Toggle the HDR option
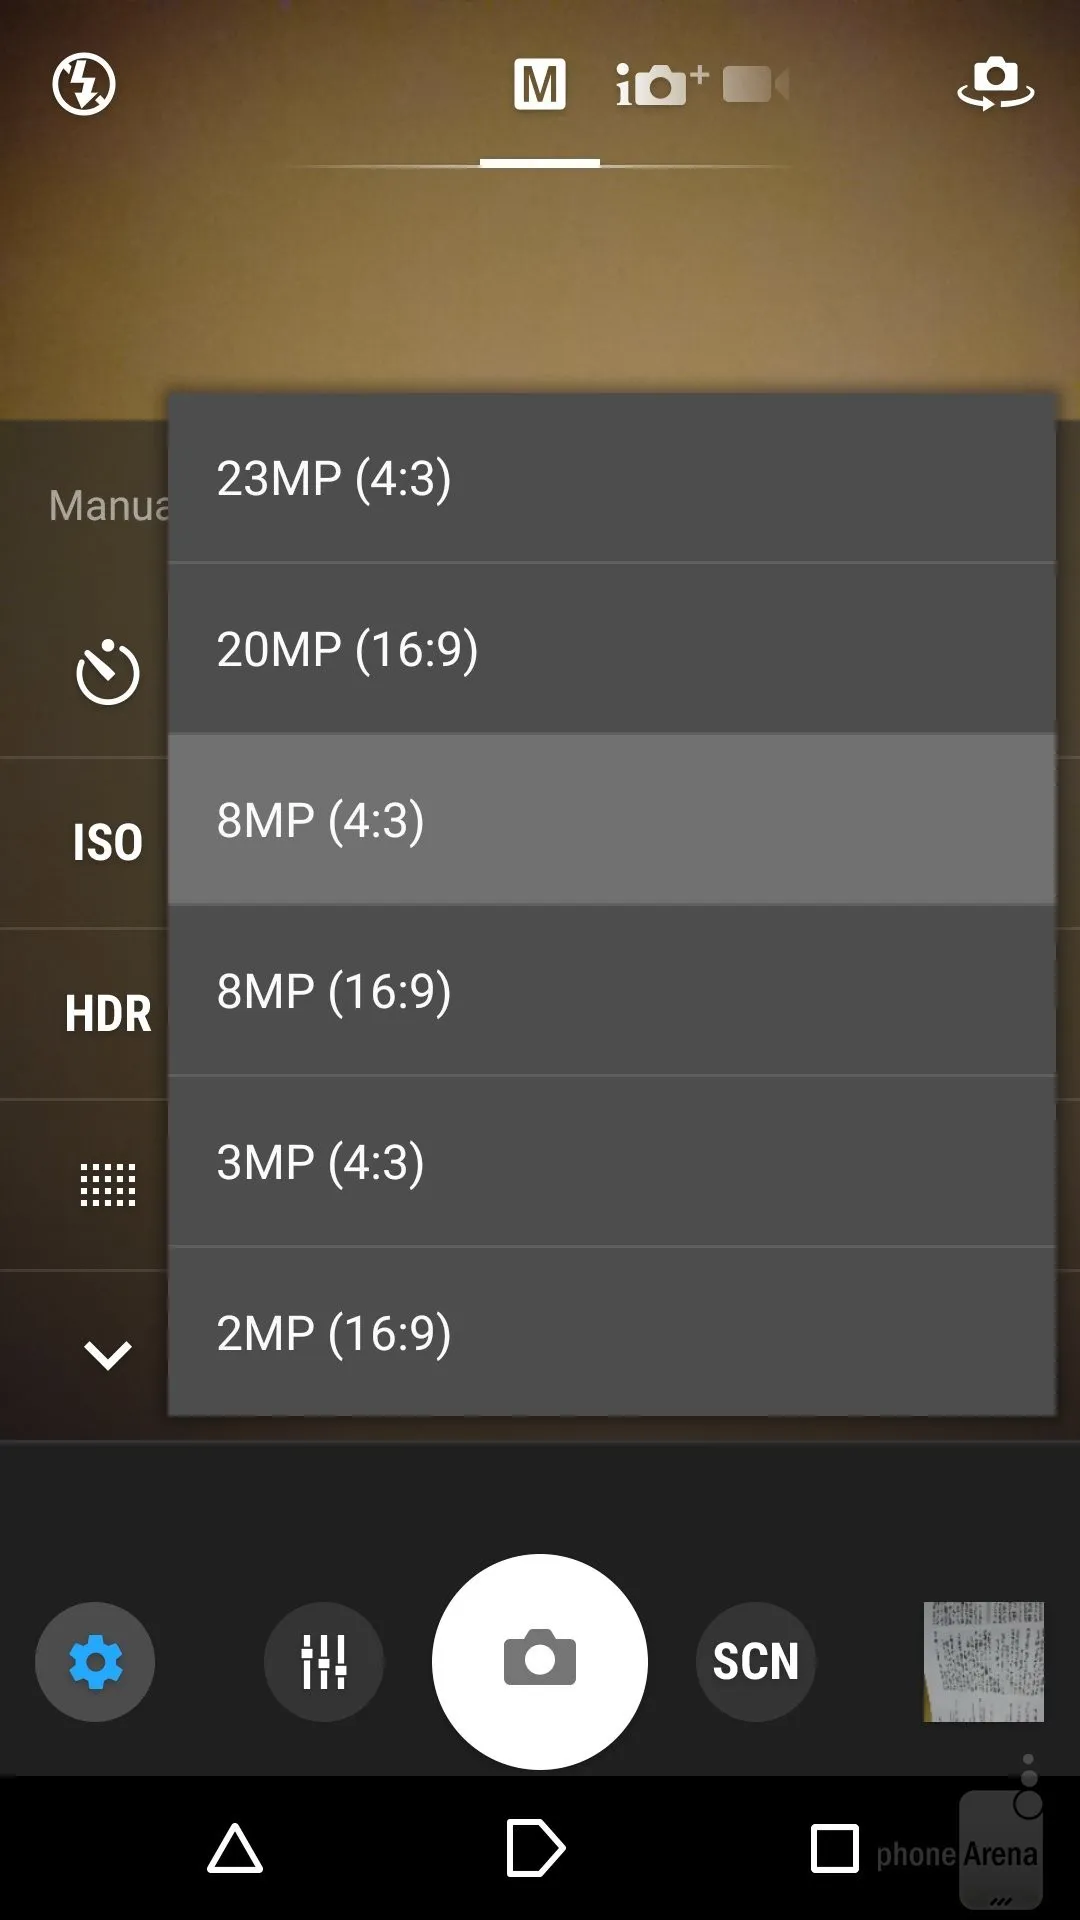 coord(107,1014)
